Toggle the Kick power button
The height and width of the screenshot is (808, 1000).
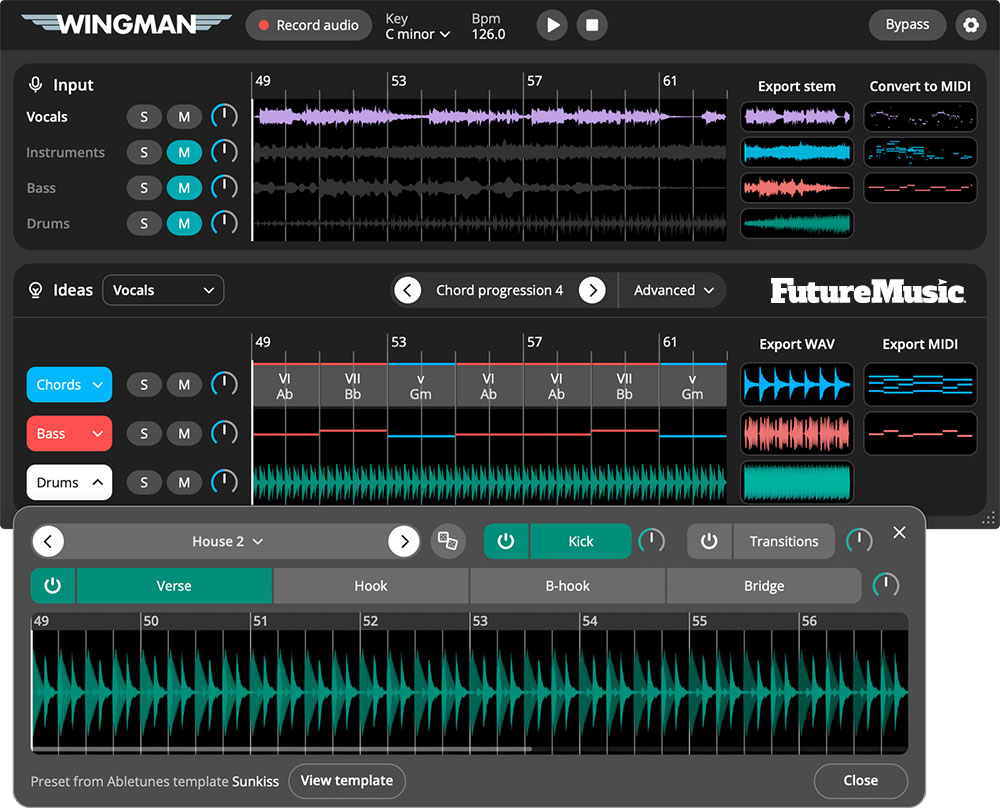coord(506,541)
